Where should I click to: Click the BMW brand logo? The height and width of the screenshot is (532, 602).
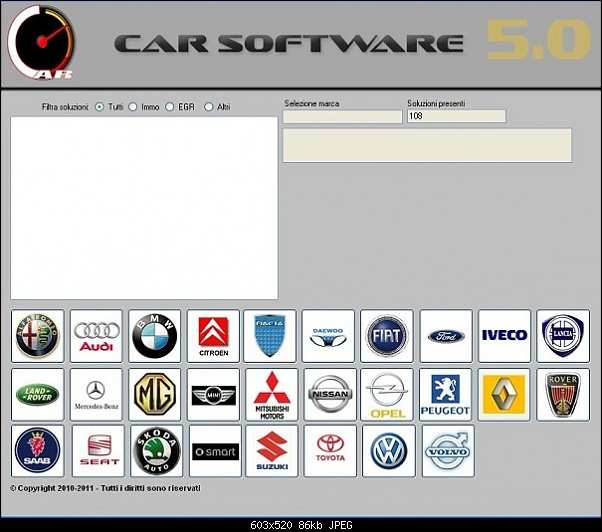[155, 336]
